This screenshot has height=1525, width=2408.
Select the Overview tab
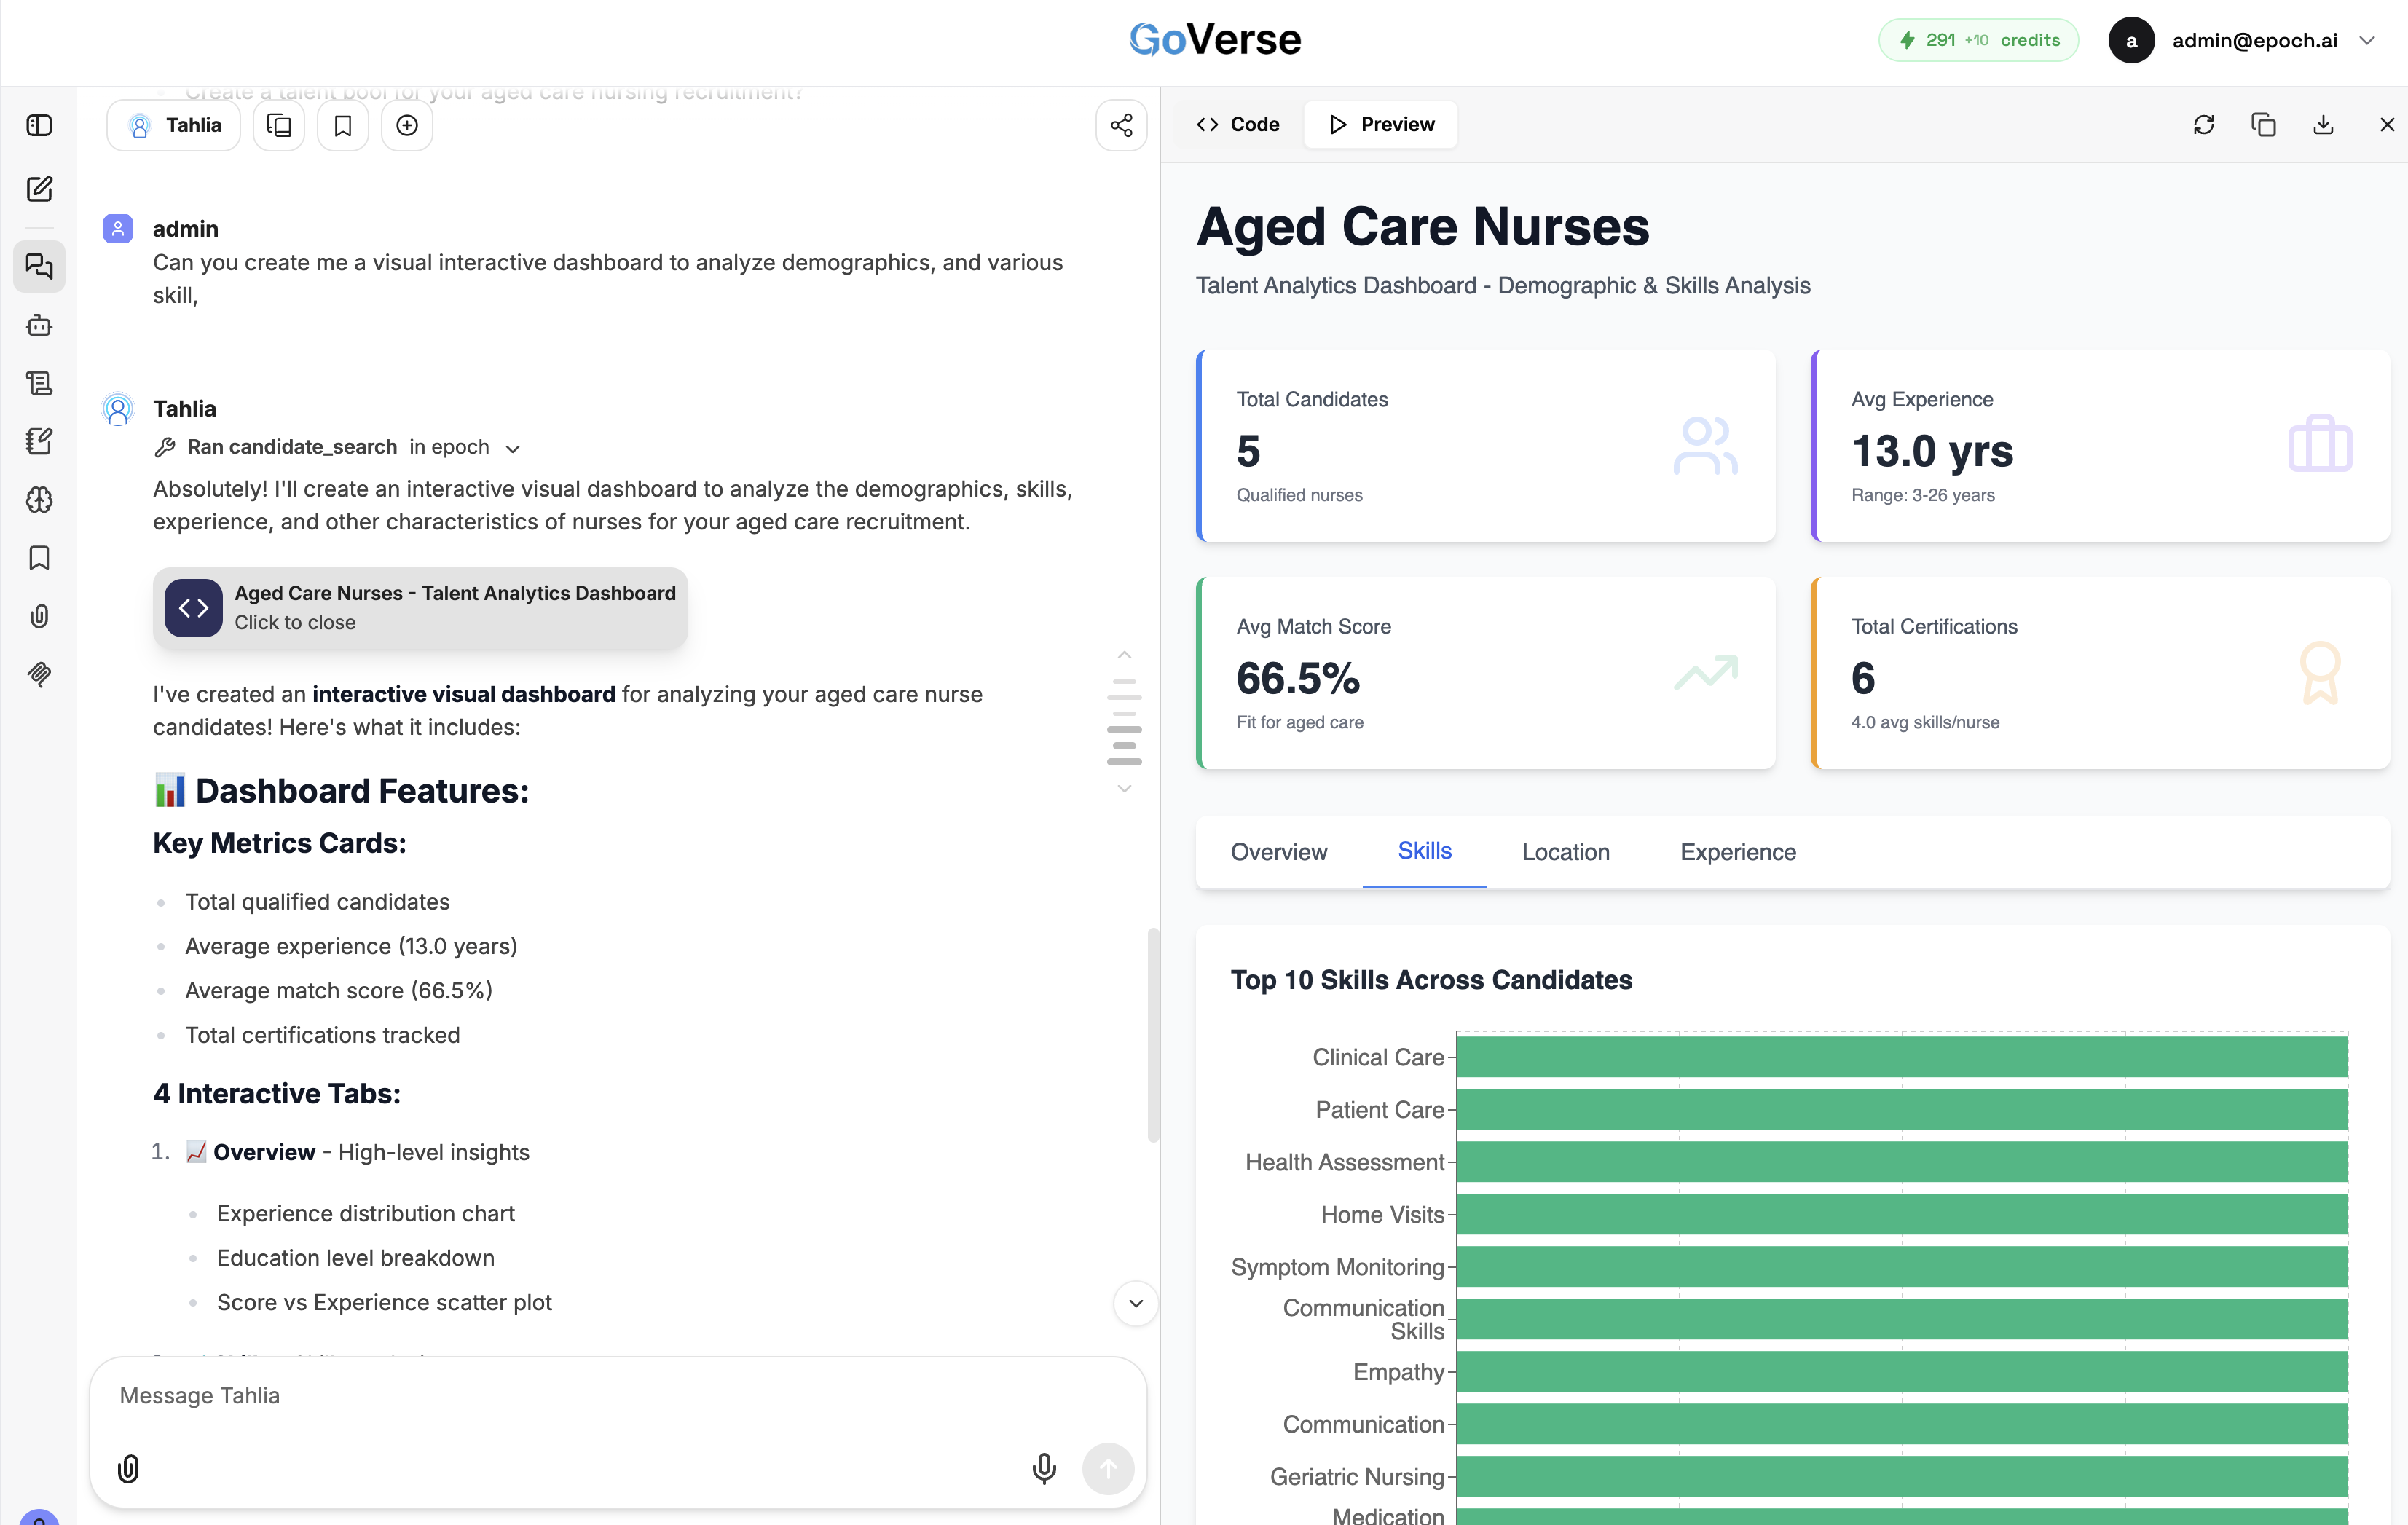tap(1279, 852)
